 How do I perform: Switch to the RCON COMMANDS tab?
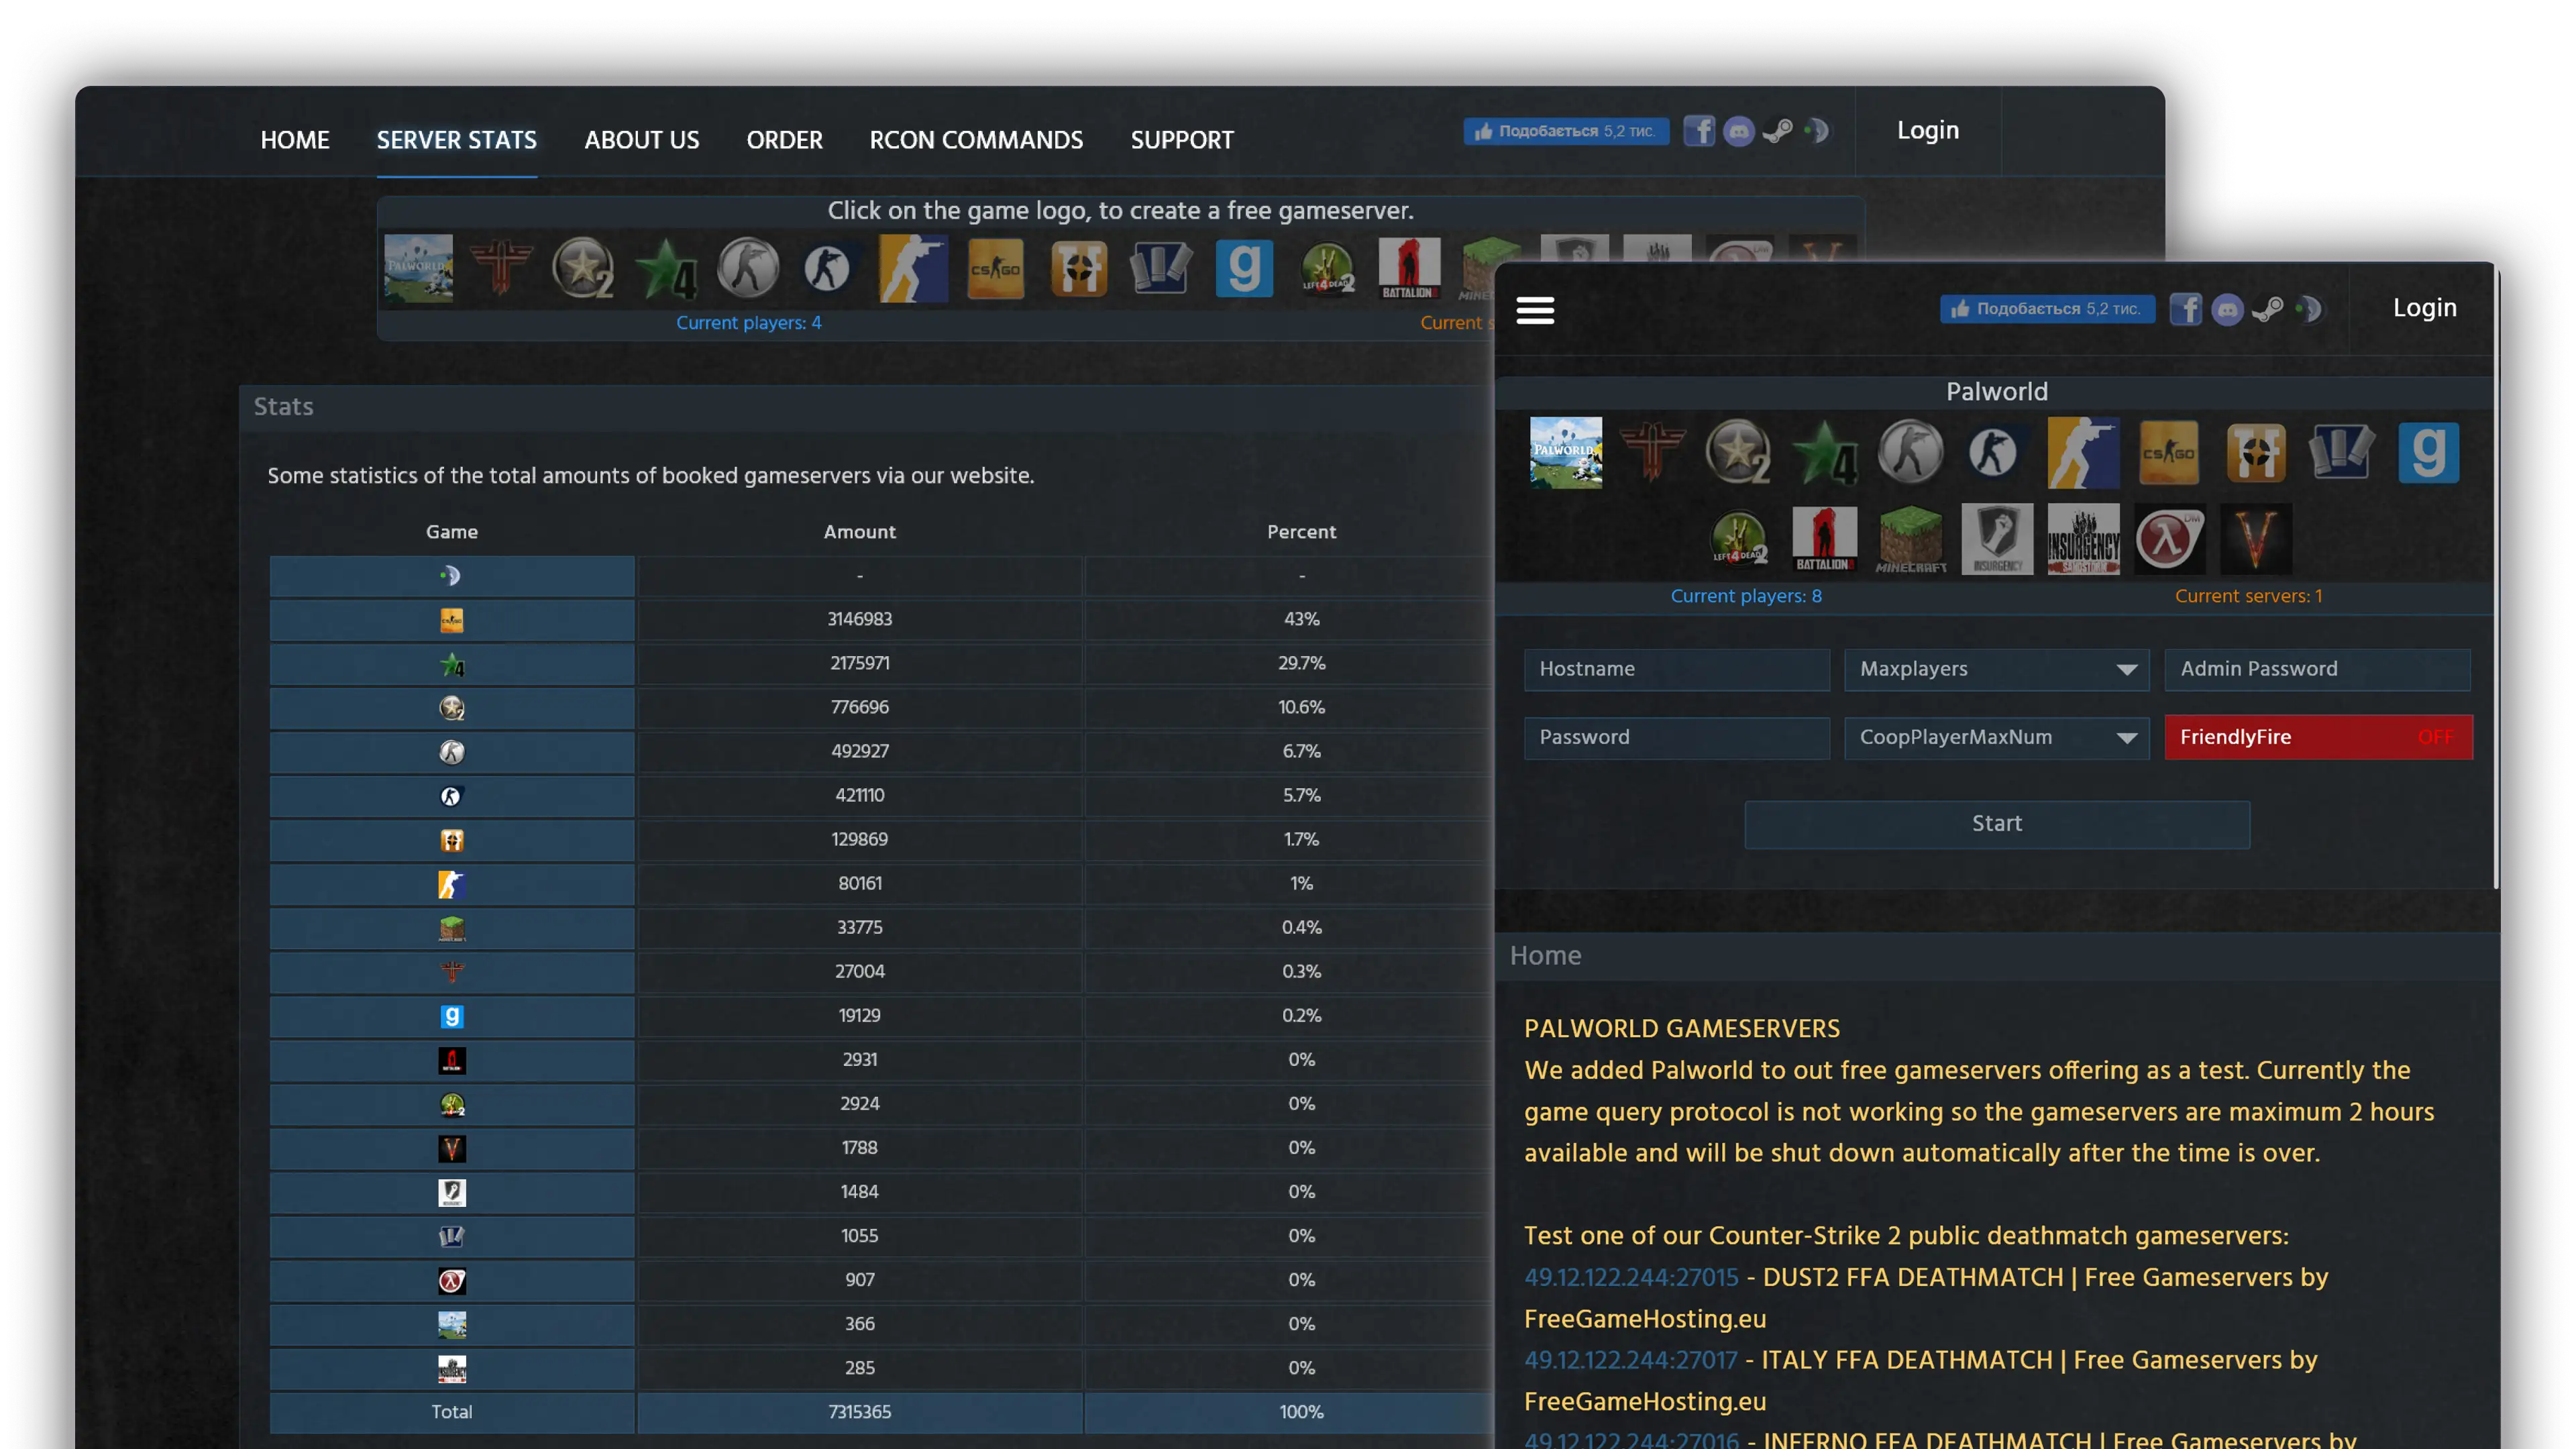tap(976, 140)
